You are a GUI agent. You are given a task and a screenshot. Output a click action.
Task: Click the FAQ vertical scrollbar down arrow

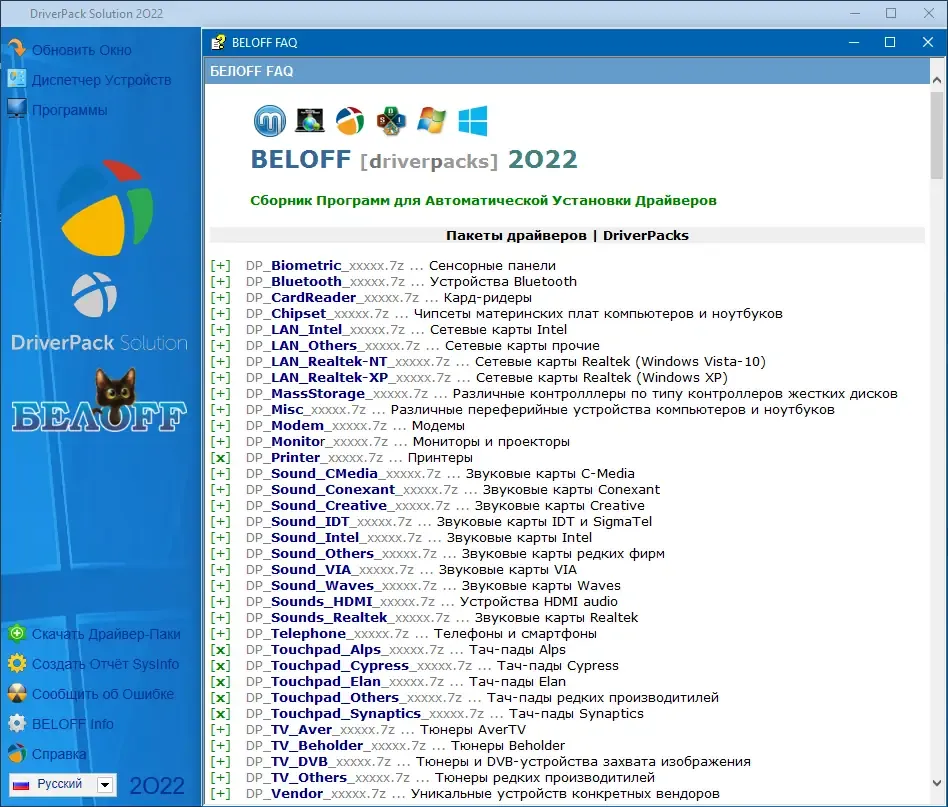[937, 783]
